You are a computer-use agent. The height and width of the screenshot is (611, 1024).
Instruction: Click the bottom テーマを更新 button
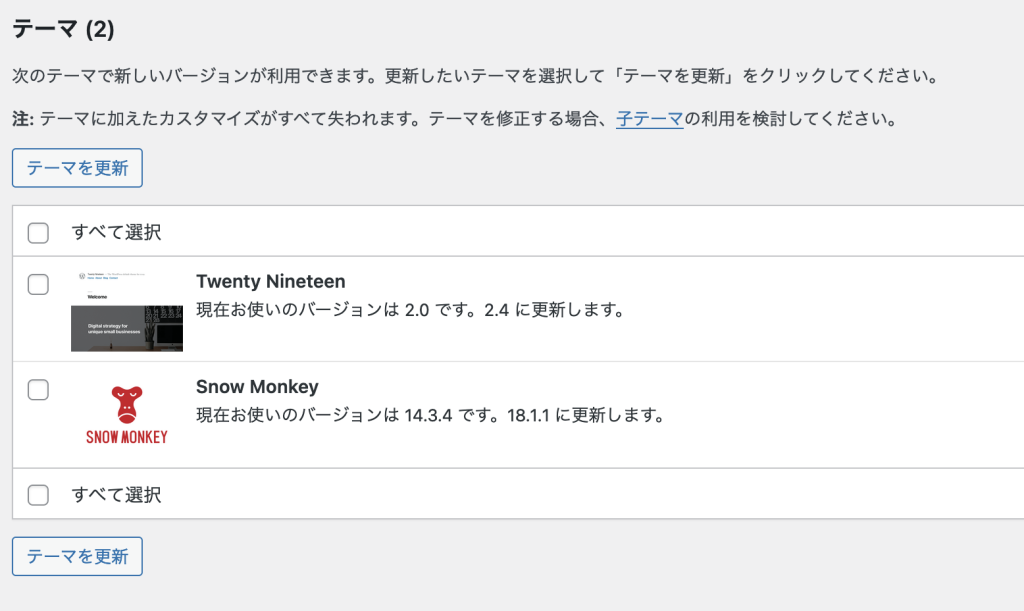pyautogui.click(x=77, y=556)
